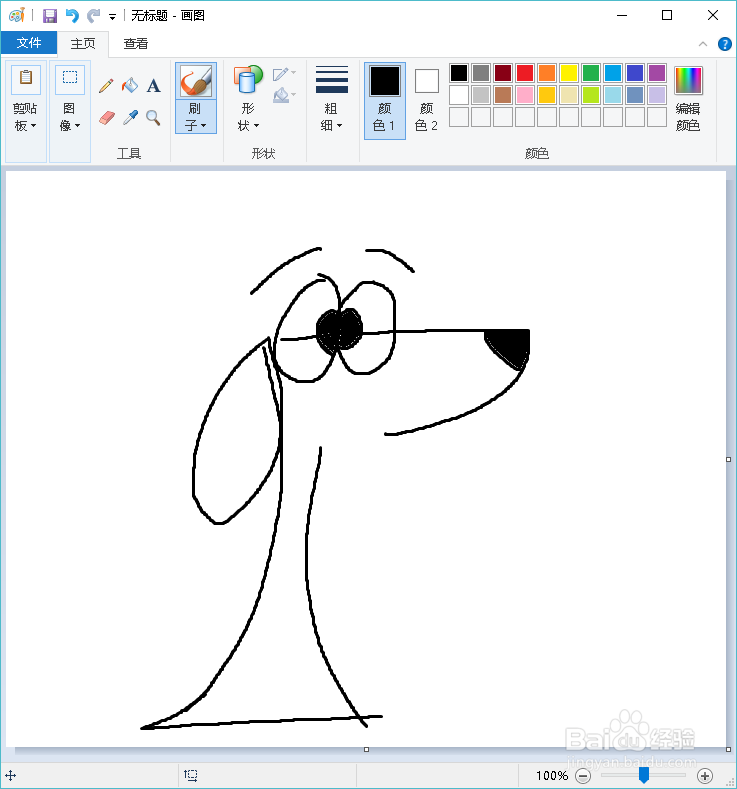Open the shape Outline options
737x789 pixels.
tap(284, 74)
